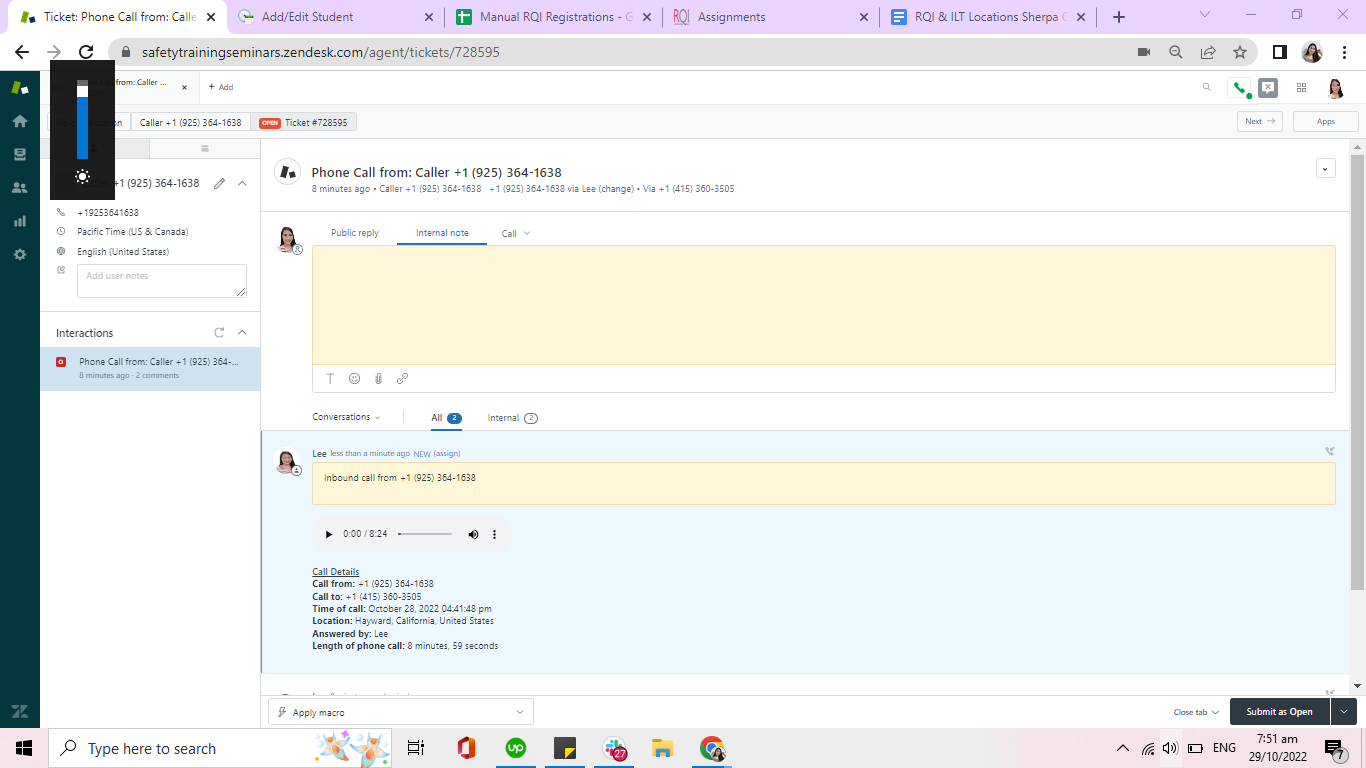
Task: Click the Next ticket button
Action: pyautogui.click(x=1260, y=121)
